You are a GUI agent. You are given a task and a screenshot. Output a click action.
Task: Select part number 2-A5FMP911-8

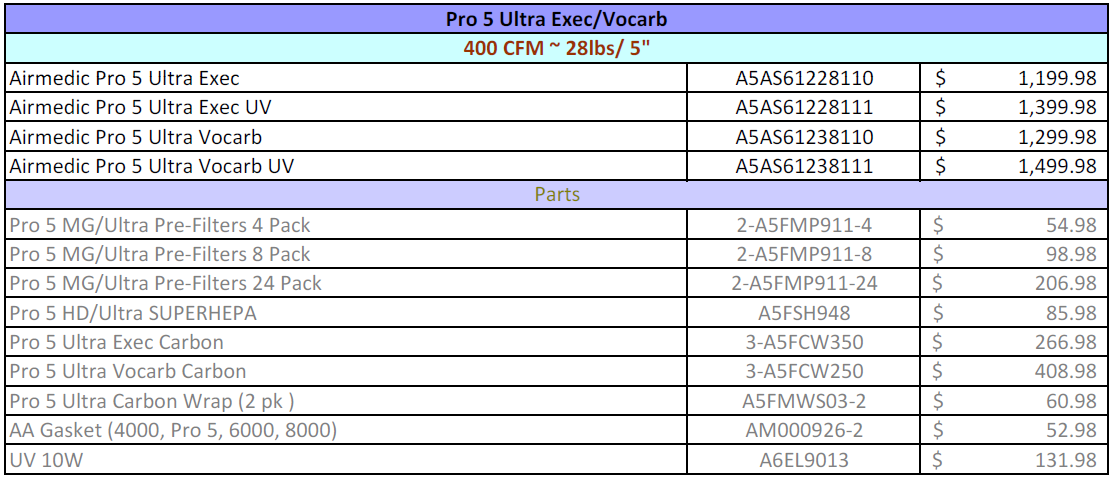click(804, 254)
